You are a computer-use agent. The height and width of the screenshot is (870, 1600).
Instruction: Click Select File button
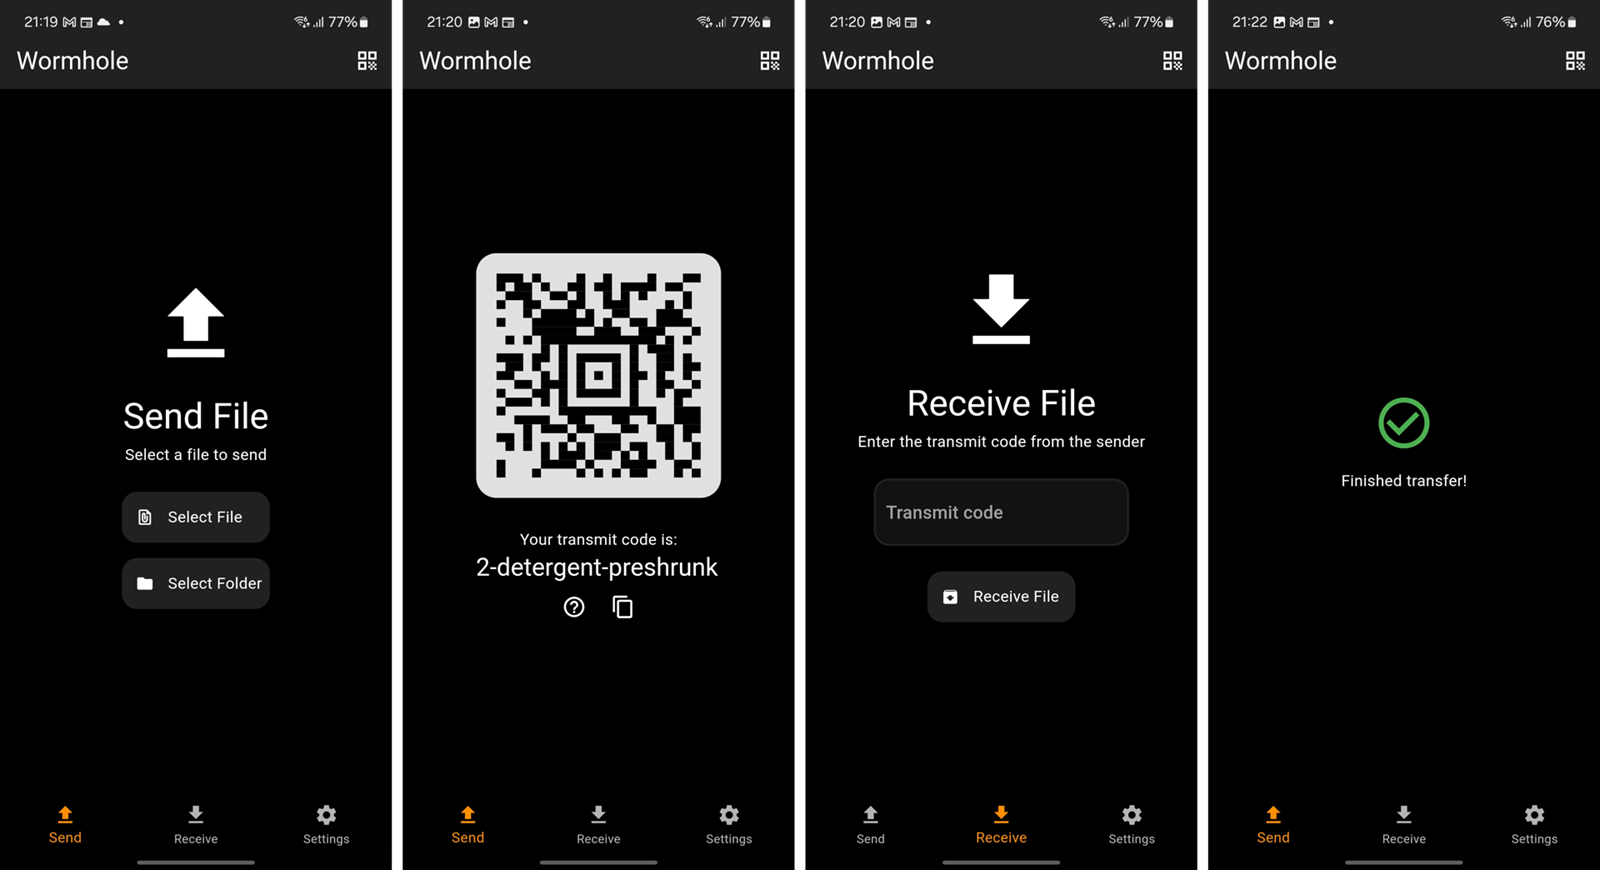[196, 517]
